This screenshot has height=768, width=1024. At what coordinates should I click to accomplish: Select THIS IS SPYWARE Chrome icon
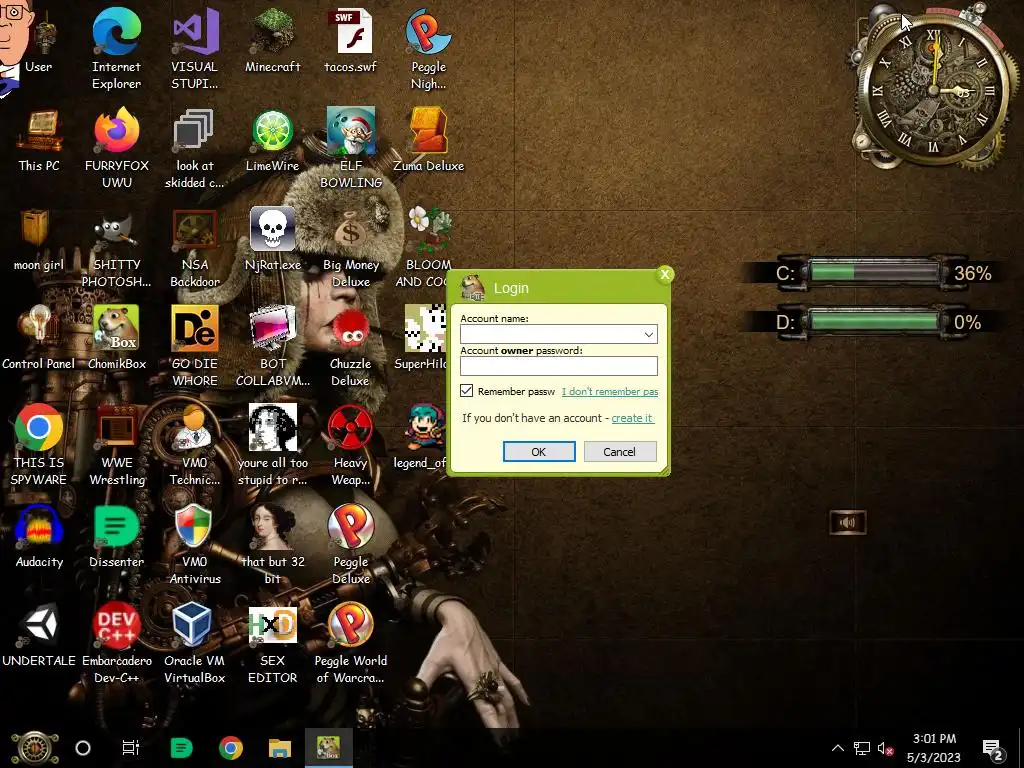tap(39, 444)
